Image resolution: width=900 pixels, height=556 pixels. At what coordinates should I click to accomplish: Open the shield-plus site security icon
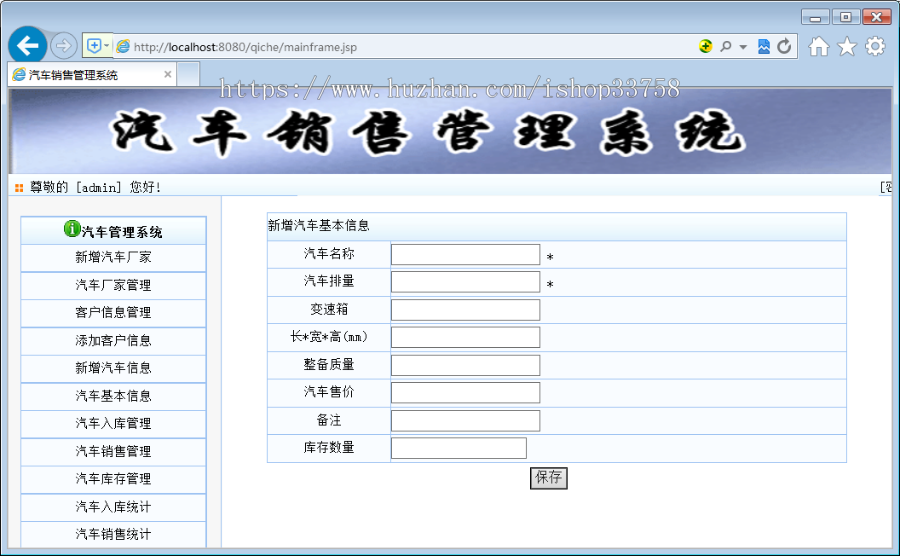94,45
